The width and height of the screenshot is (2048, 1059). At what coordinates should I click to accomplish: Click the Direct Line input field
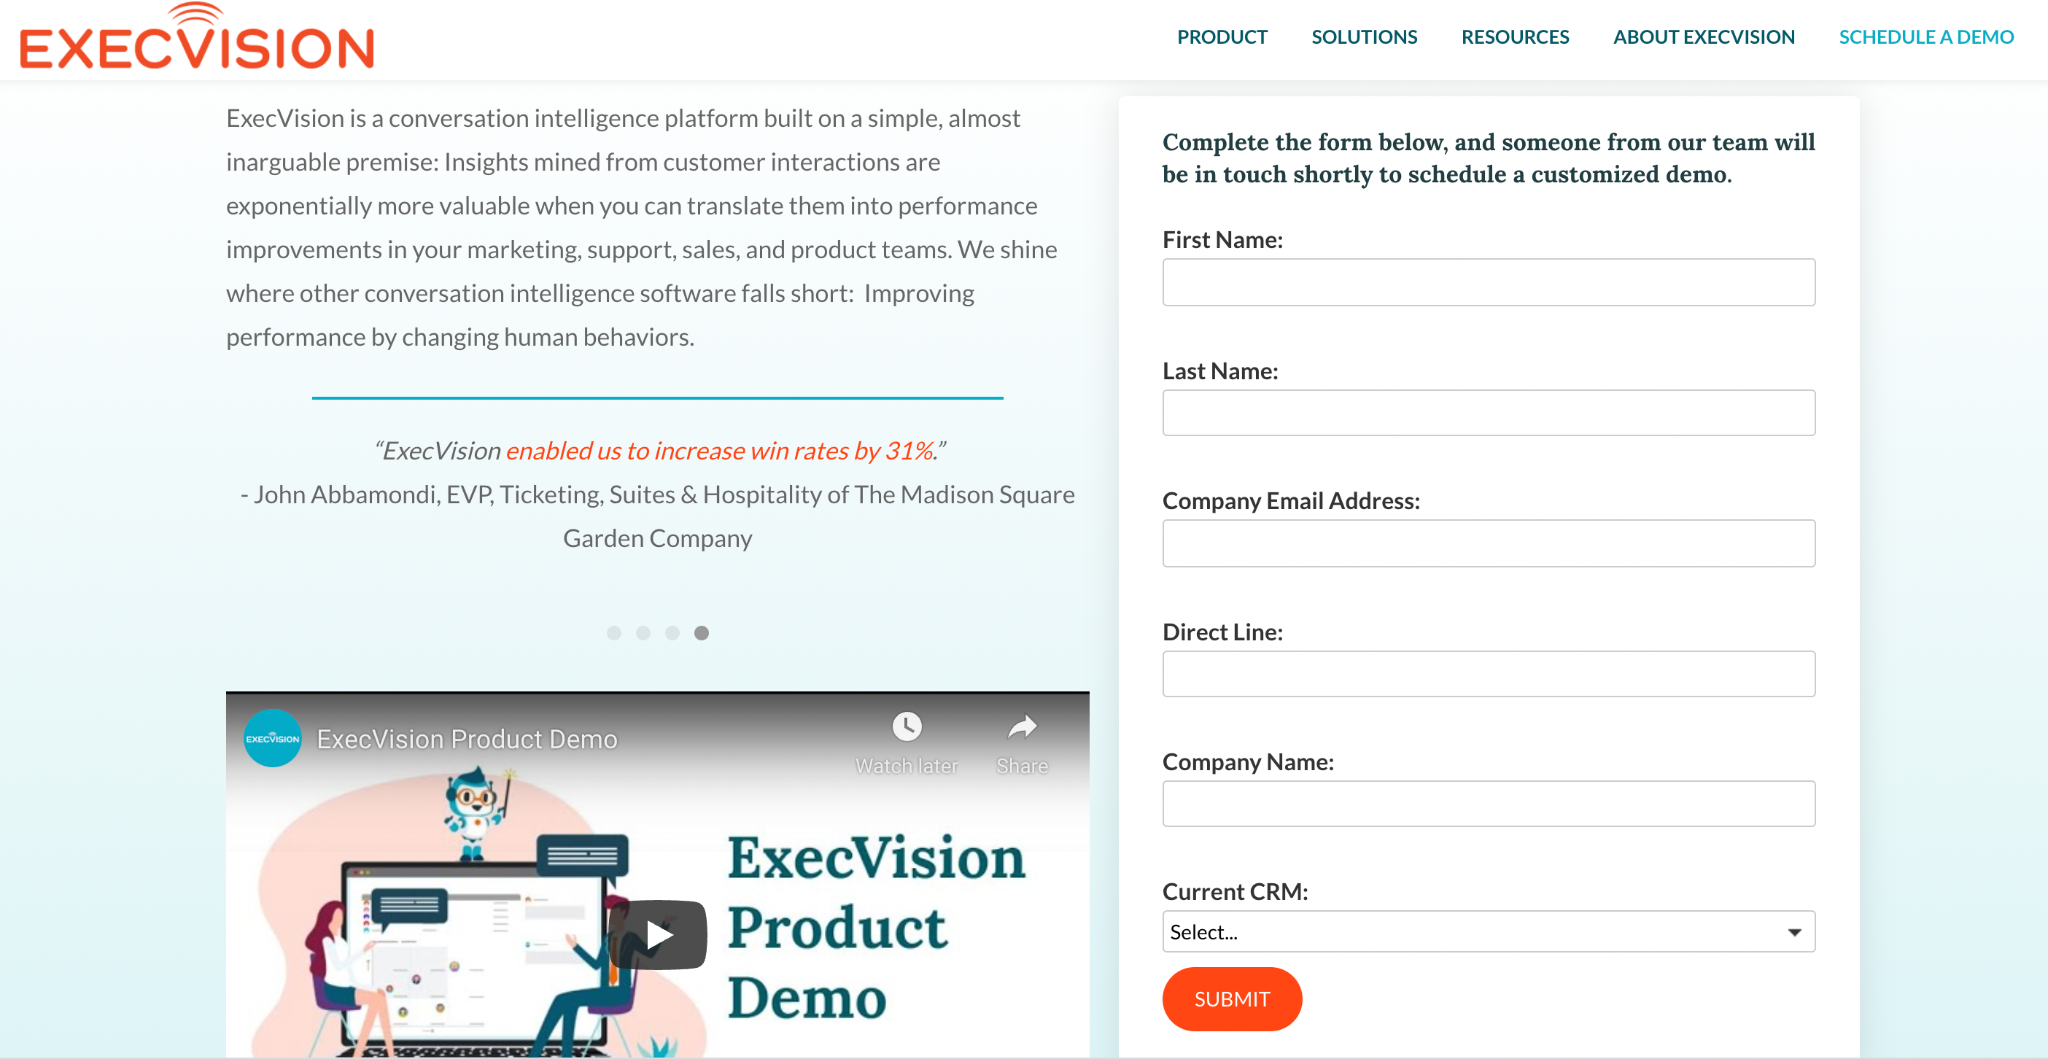[1488, 674]
